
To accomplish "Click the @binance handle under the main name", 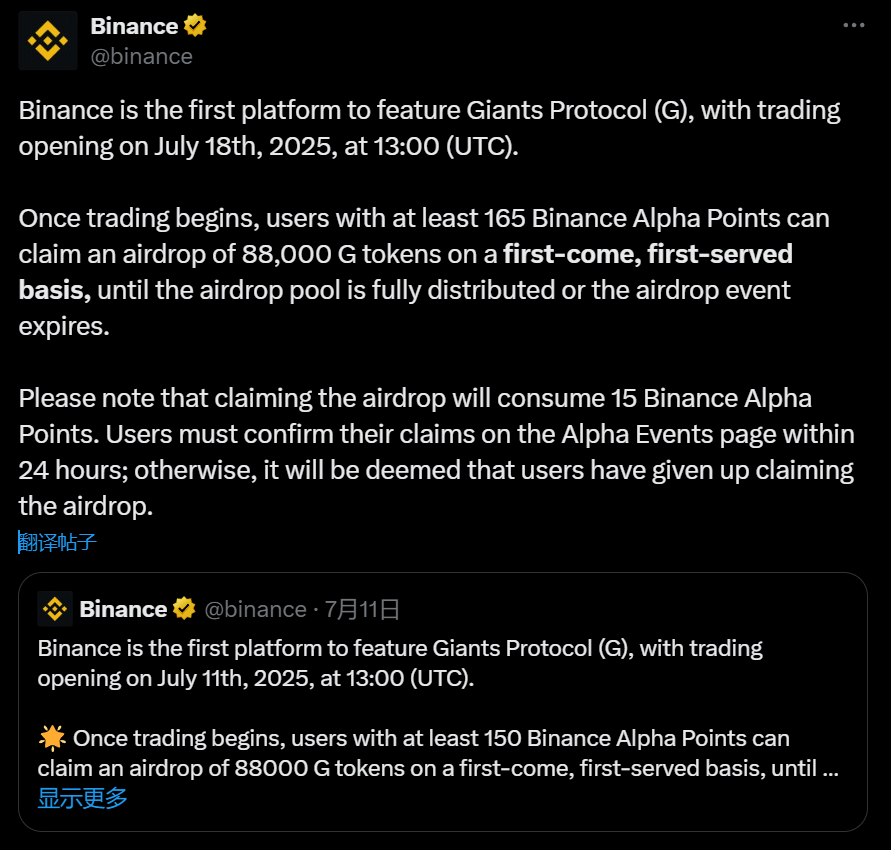I will click(x=141, y=56).
